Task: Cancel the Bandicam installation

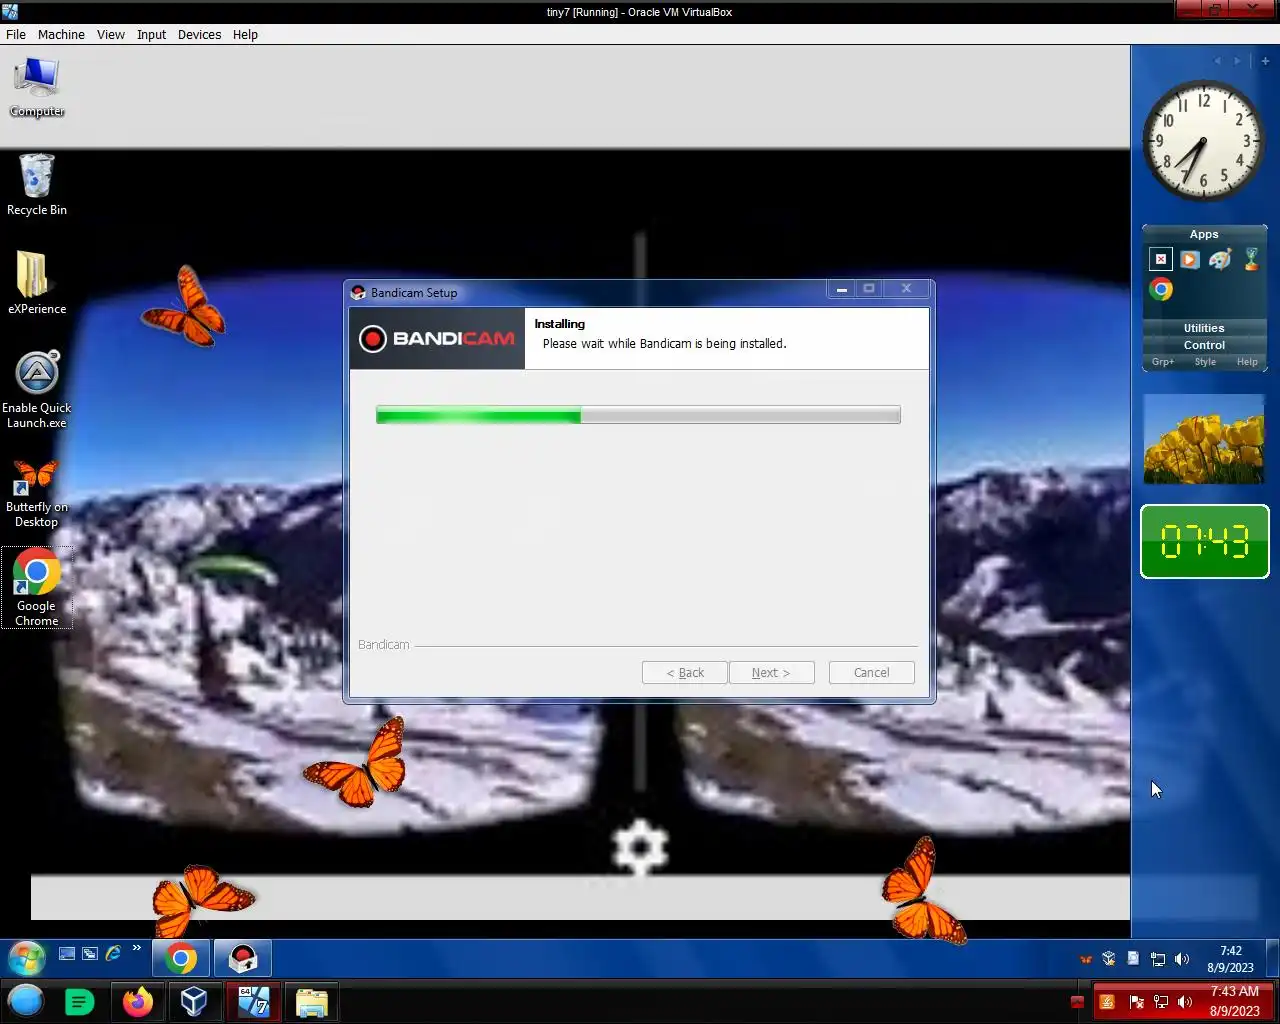Action: (x=871, y=673)
